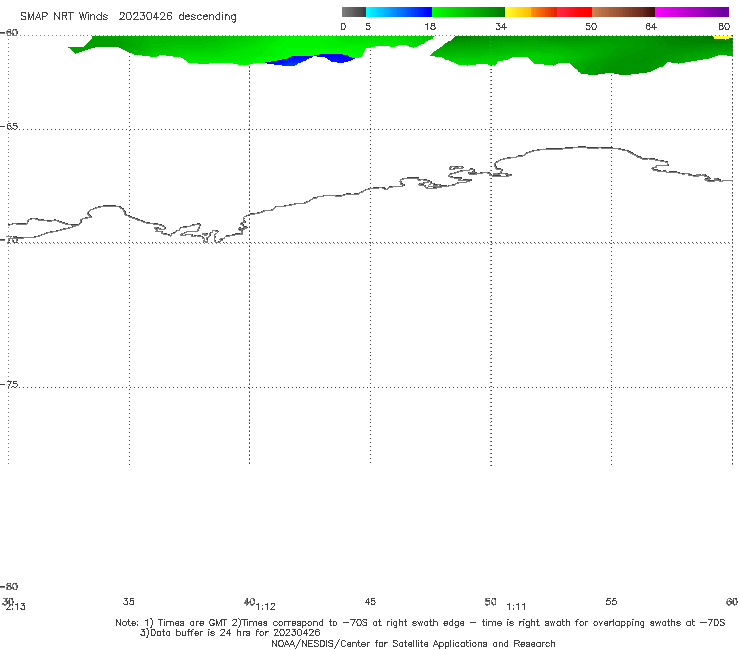740x650 pixels.
Task: Click the longitude axis label '60' at bottom right
Action: coord(732,601)
